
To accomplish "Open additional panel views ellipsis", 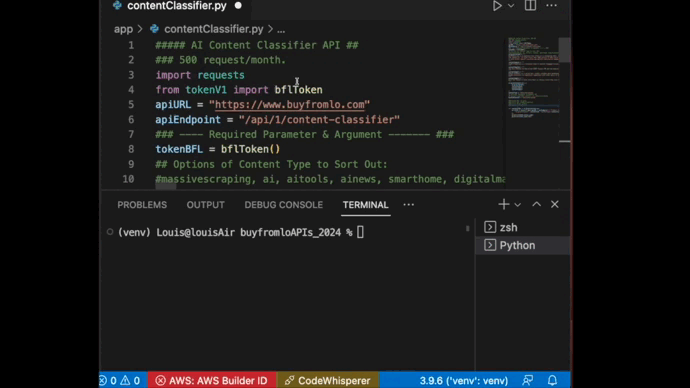I will [409, 205].
